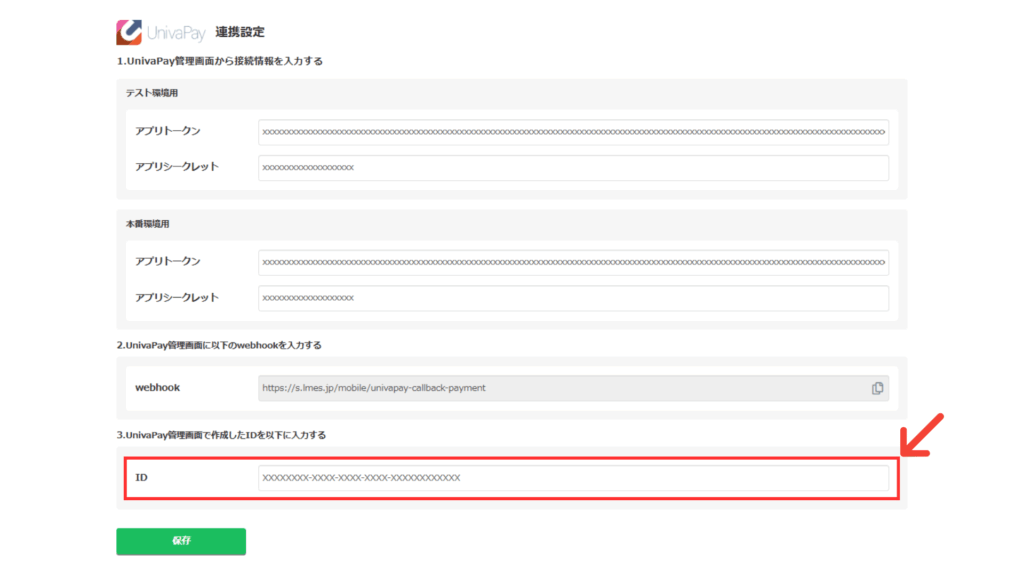
Task: Click the 本番環境用 section label
Action: point(148,224)
